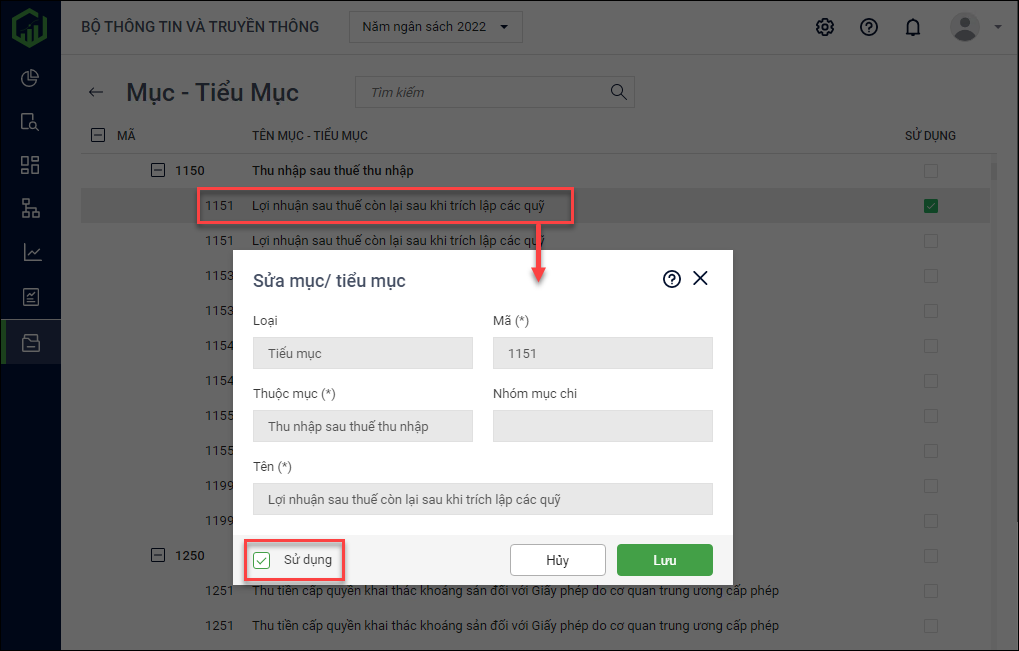Open the organization hierarchy sidebar icon

30,208
